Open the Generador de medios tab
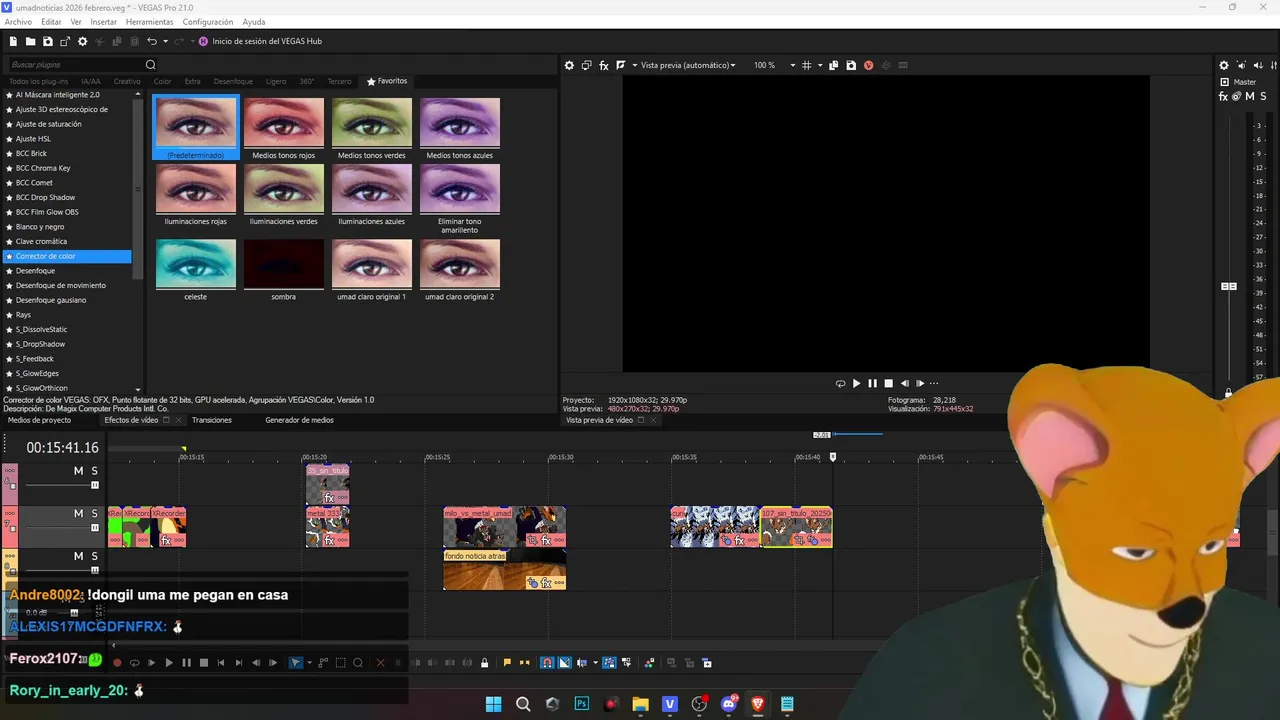Image resolution: width=1280 pixels, height=720 pixels. (x=299, y=420)
